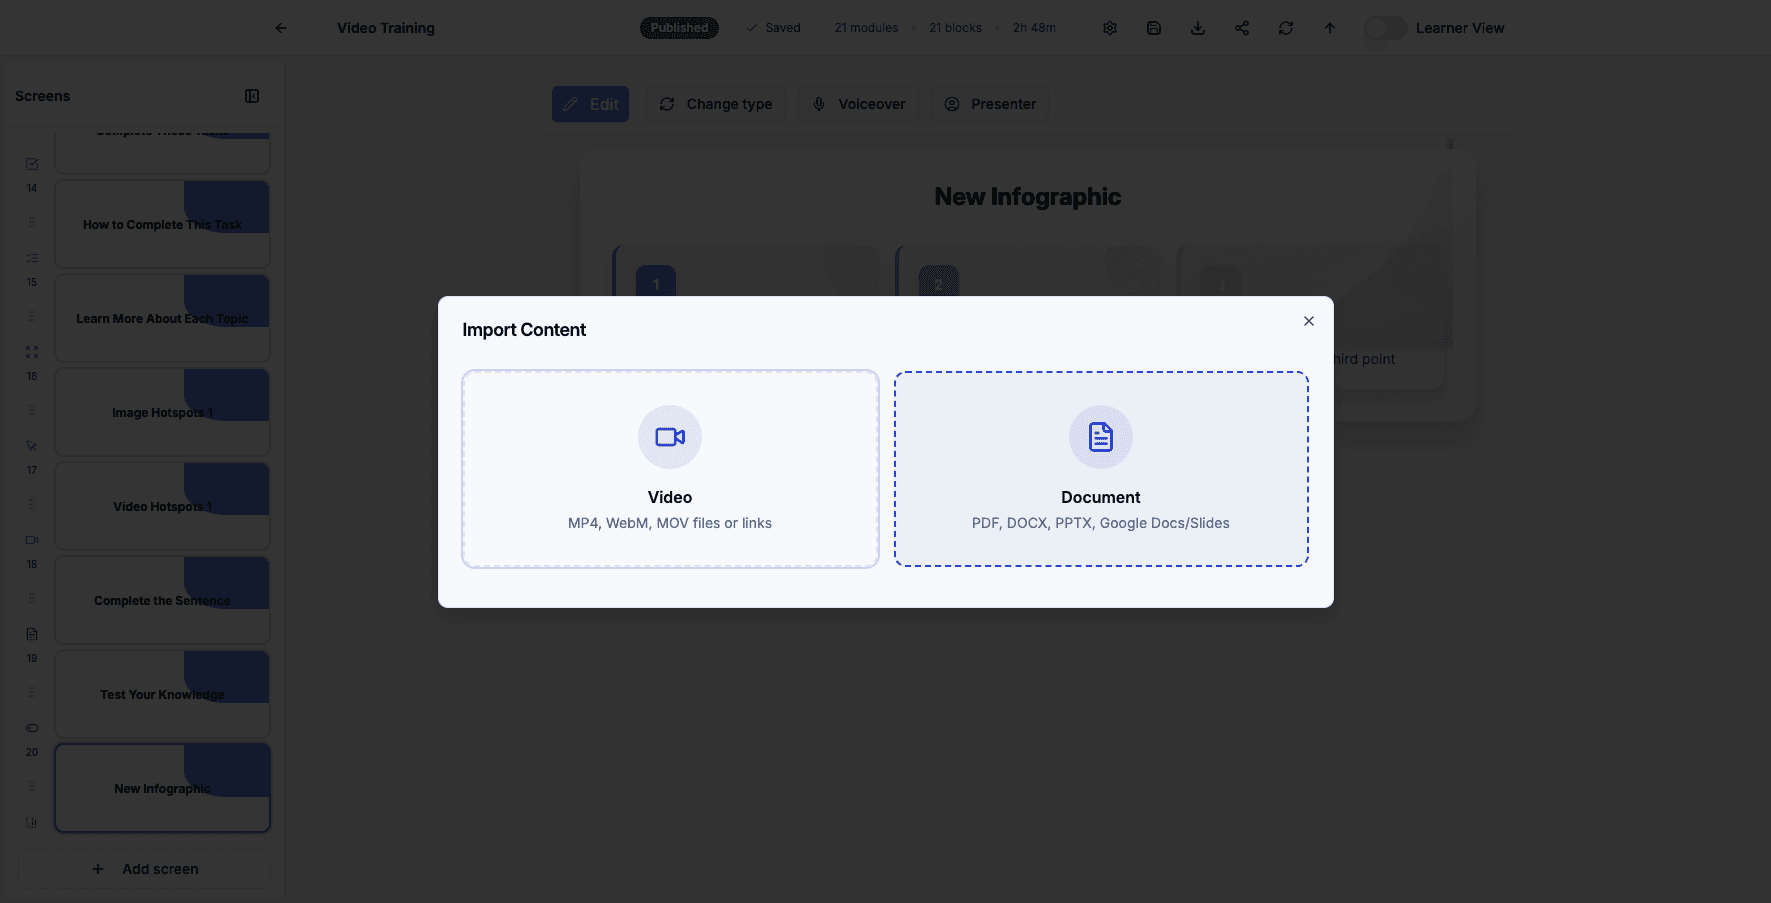Viewport: 1771px width, 903px height.
Task: Choose the Document import option
Action: pyautogui.click(x=1101, y=469)
